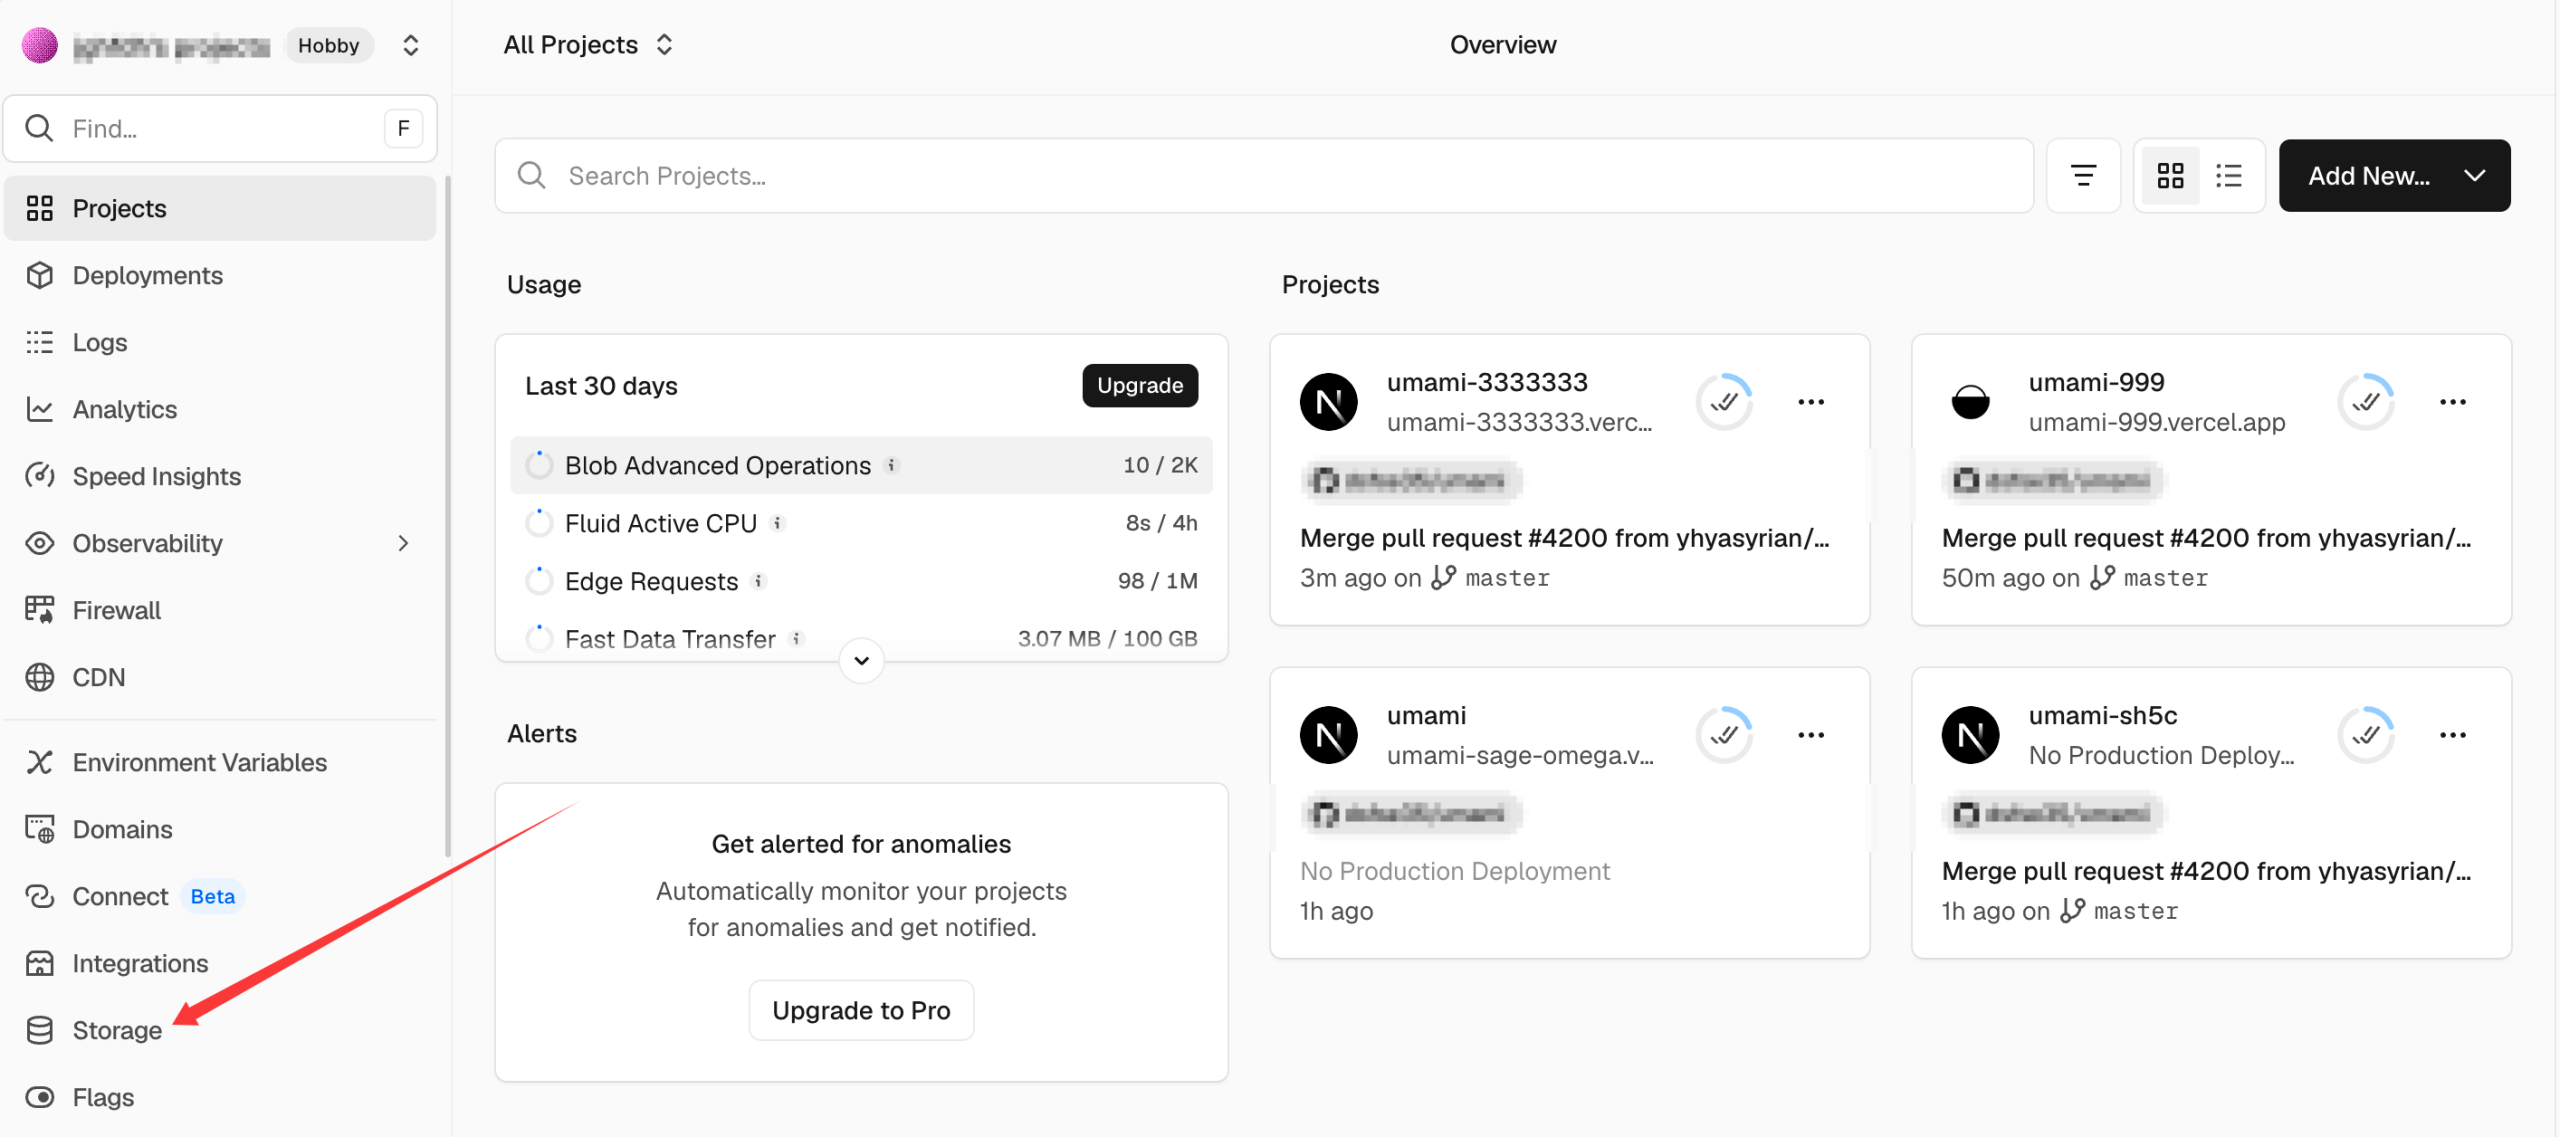Viewport: 2560px width, 1137px height.
Task: Open the umami project more options menu
Action: tap(1811, 735)
